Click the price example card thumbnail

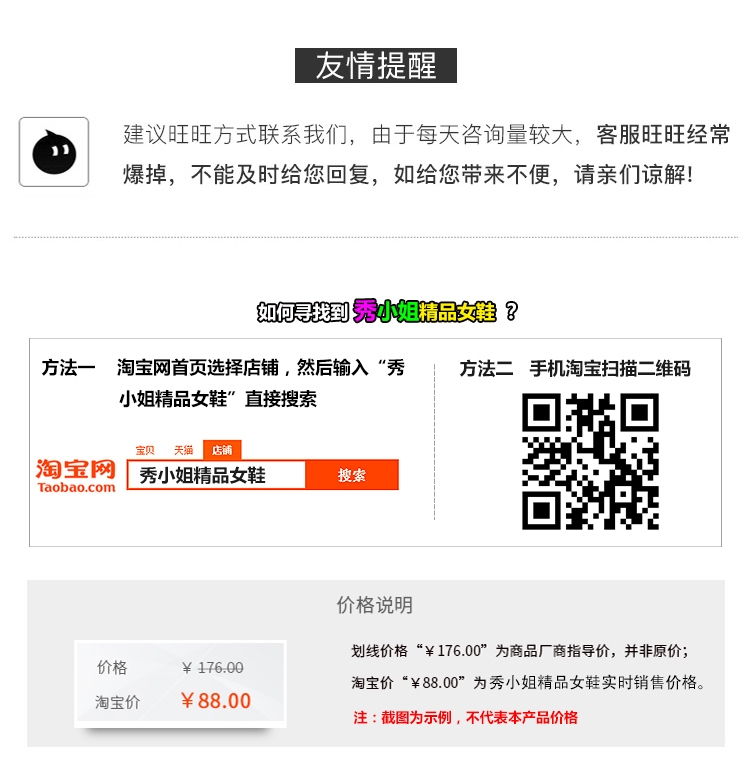(x=181, y=684)
